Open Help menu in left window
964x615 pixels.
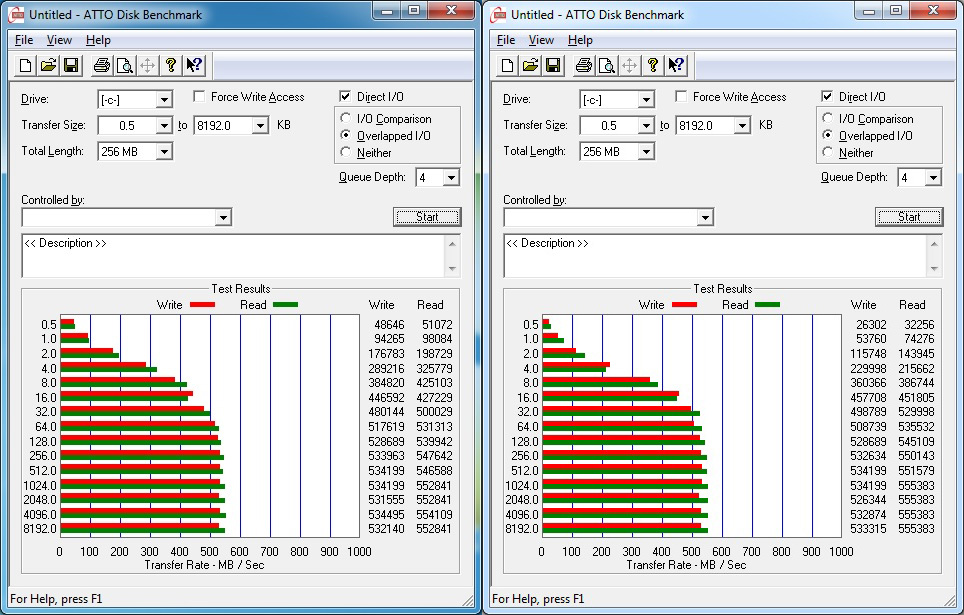click(98, 40)
